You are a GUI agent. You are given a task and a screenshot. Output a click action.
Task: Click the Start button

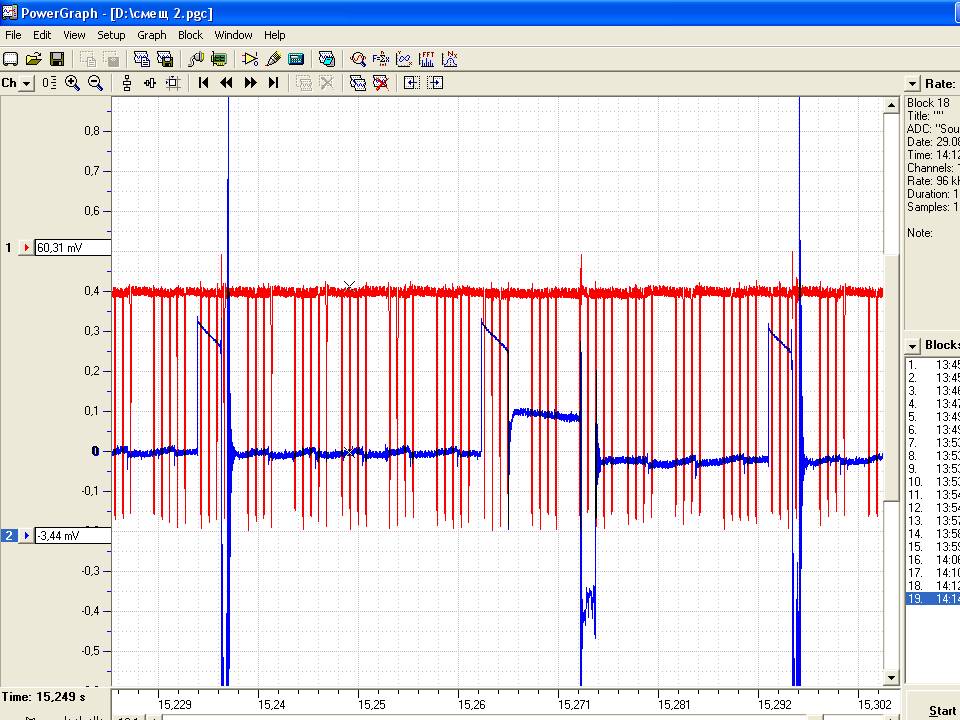point(942,710)
